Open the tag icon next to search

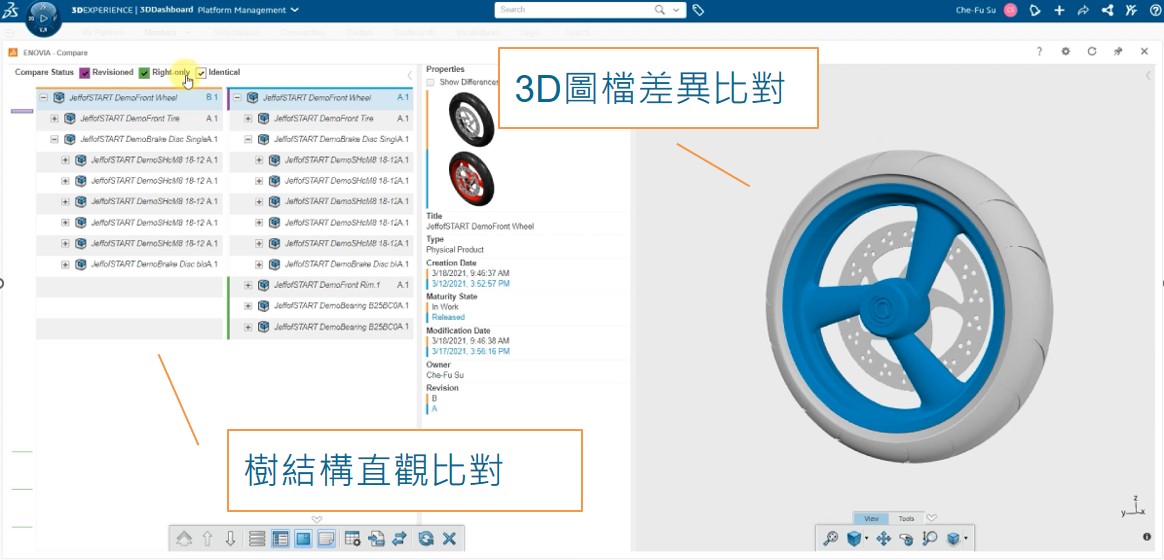click(698, 10)
